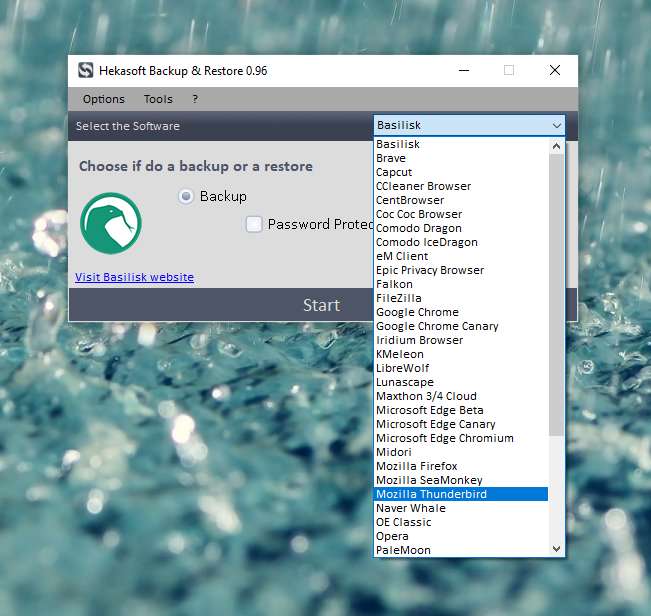Minimize the Hekasoft window

tap(464, 71)
